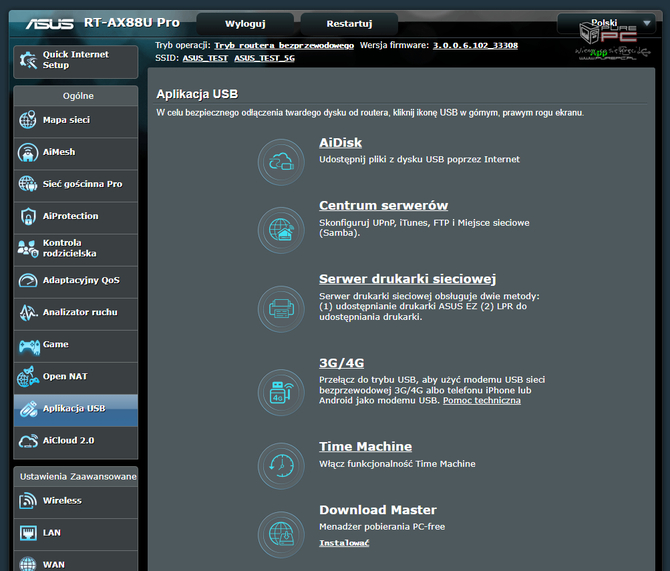Screen dimensions: 670x571
Task: Click the Open NAT menu label
Action: click(65, 377)
